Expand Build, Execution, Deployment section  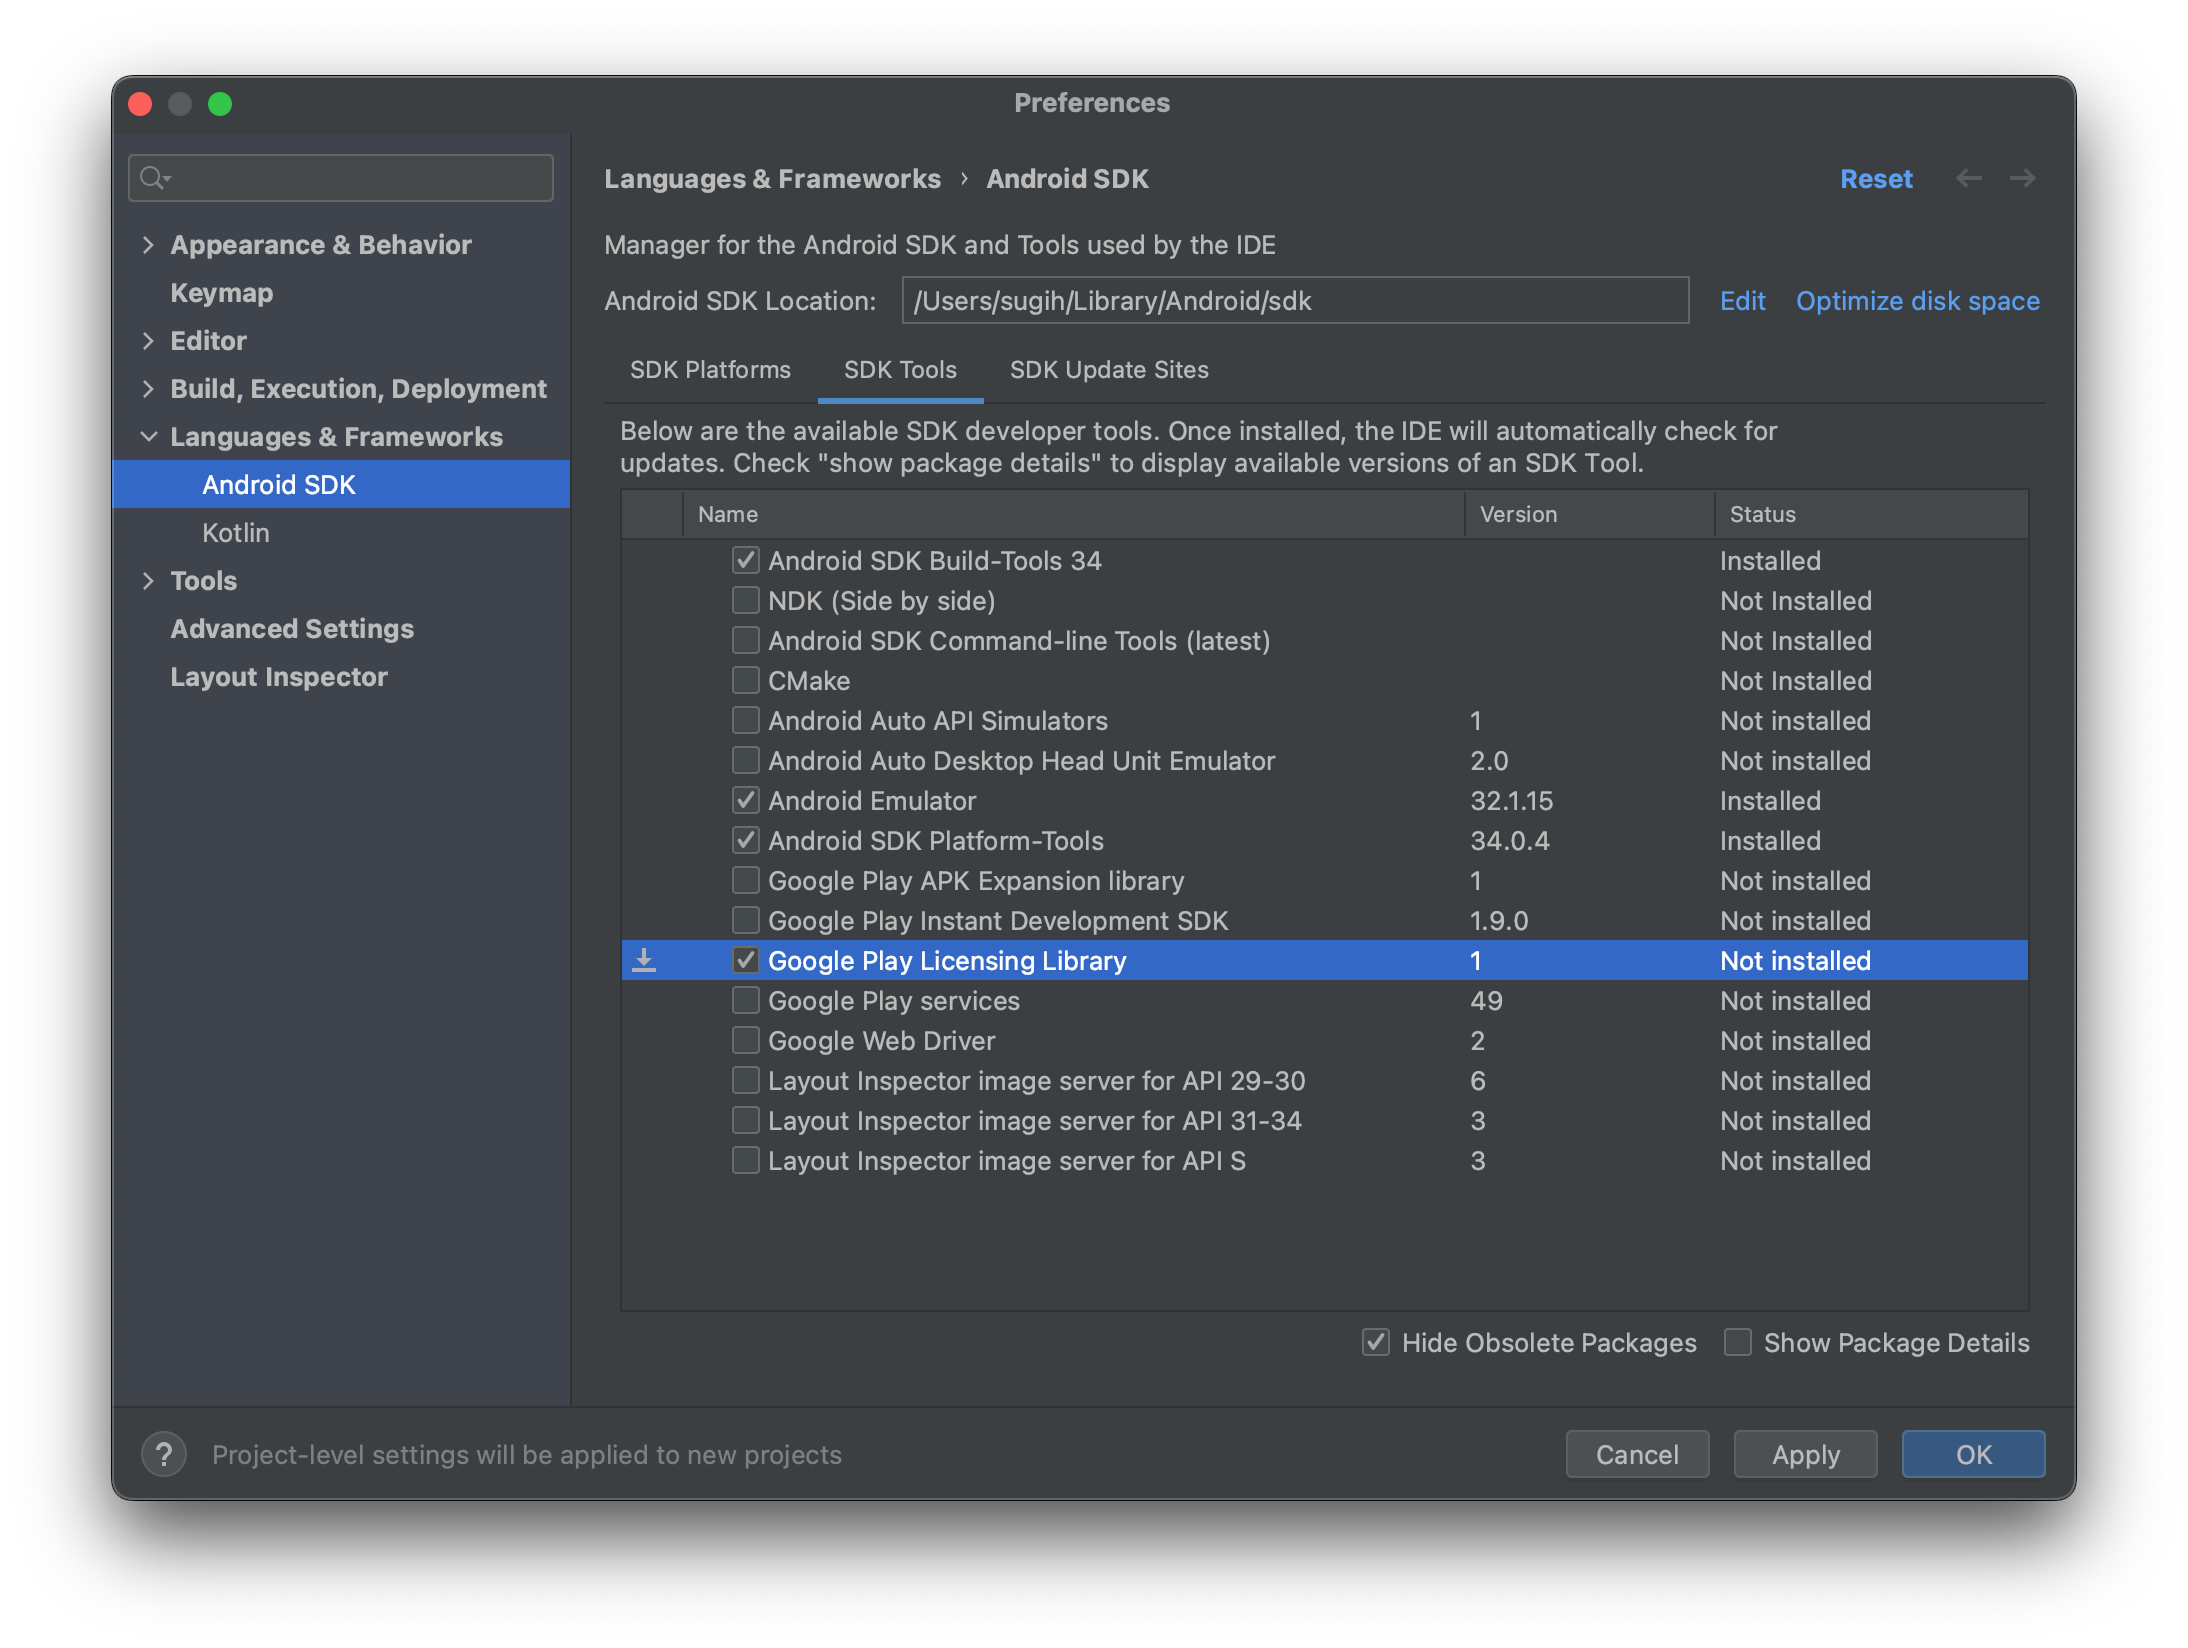(x=148, y=389)
